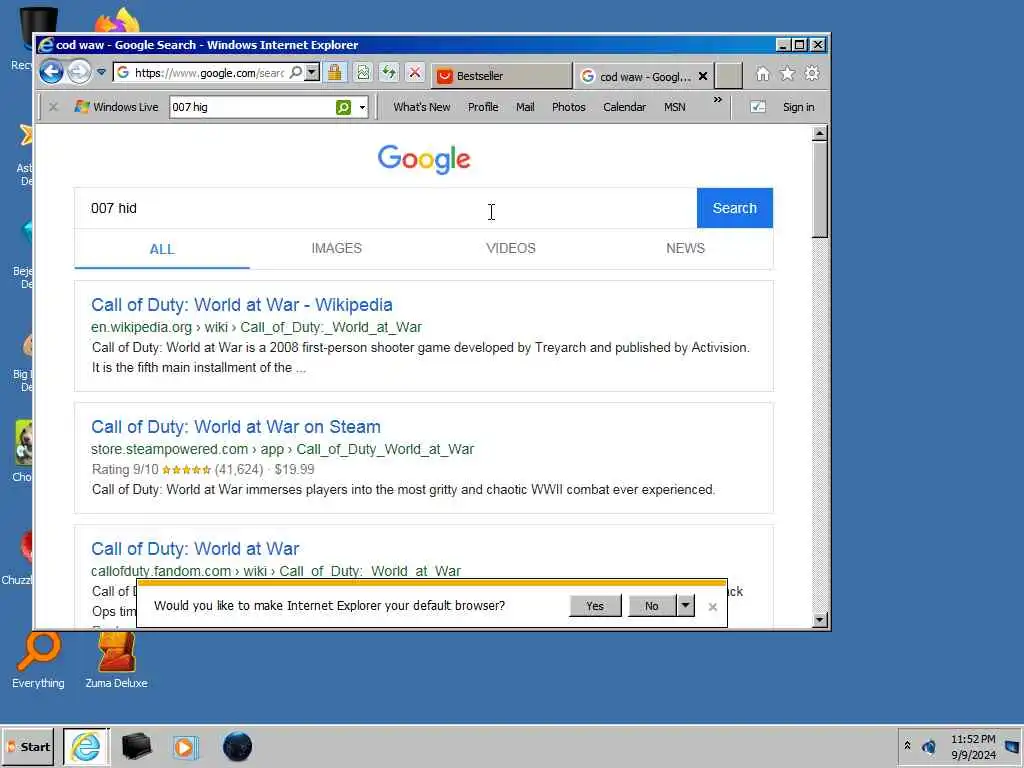Image resolution: width=1024 pixels, height=768 pixels.
Task: Refresh the page with green arrows icon
Action: coord(389,72)
